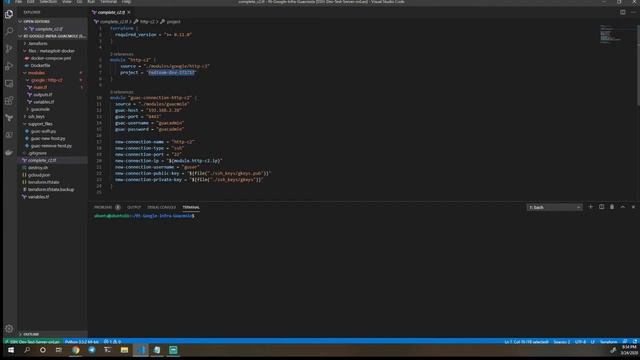Open the Selection menu

point(48,2)
